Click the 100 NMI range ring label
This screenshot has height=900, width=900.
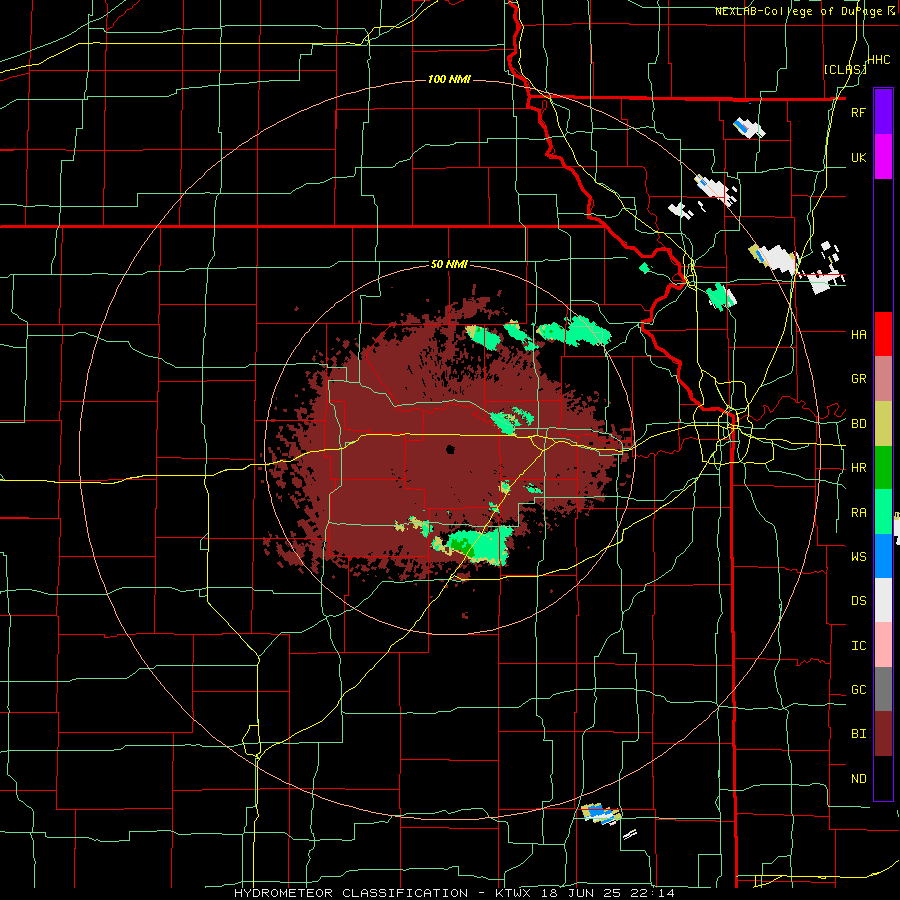click(449, 79)
